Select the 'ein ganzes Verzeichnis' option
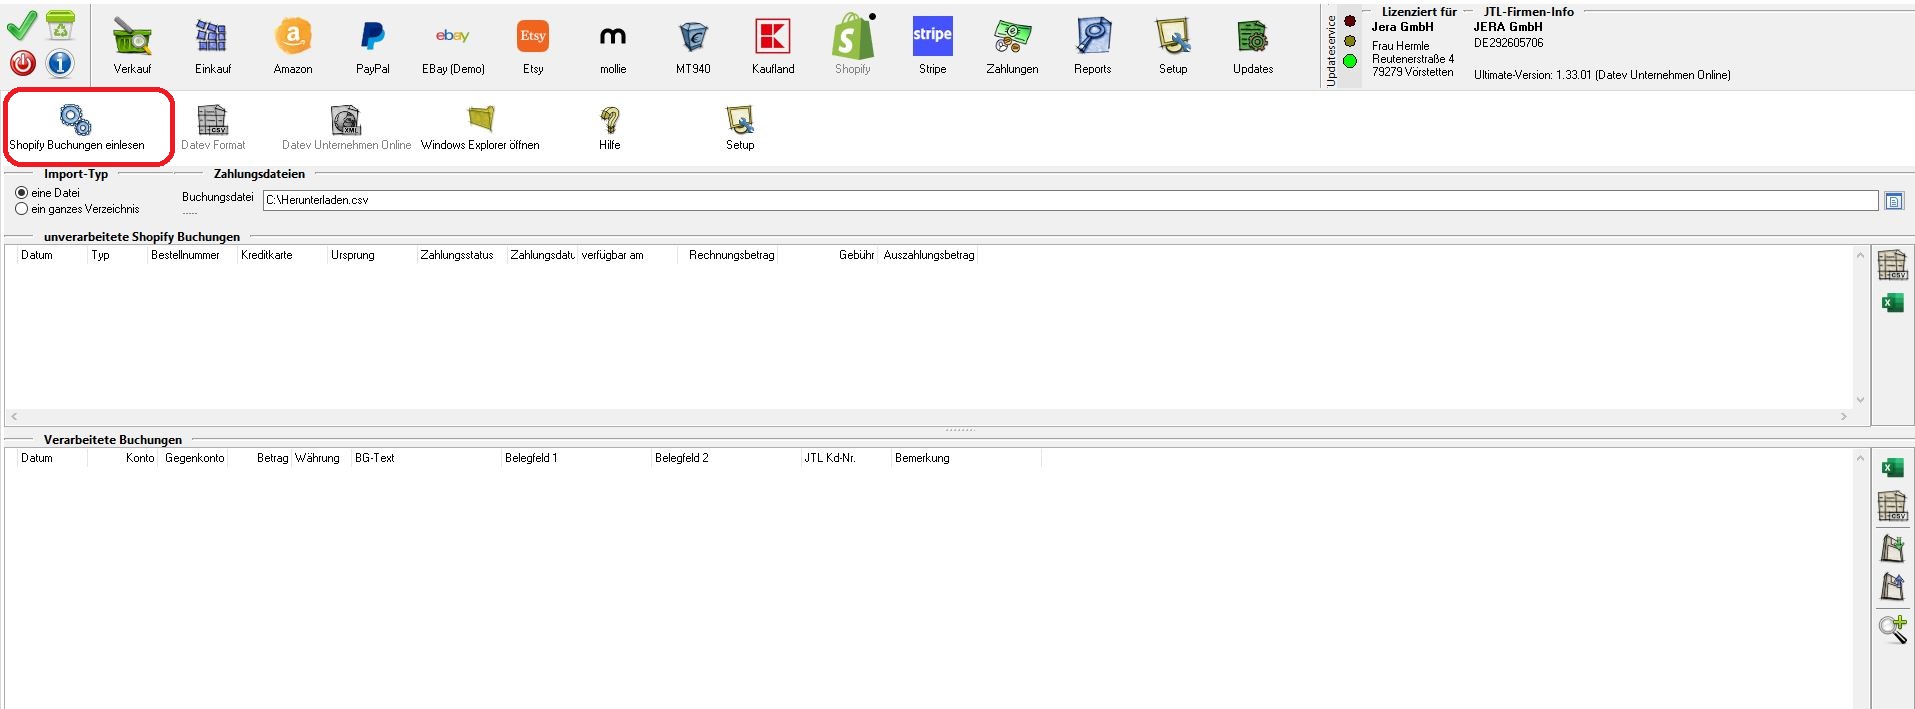Screen dimensions: 1915x709 point(22,209)
